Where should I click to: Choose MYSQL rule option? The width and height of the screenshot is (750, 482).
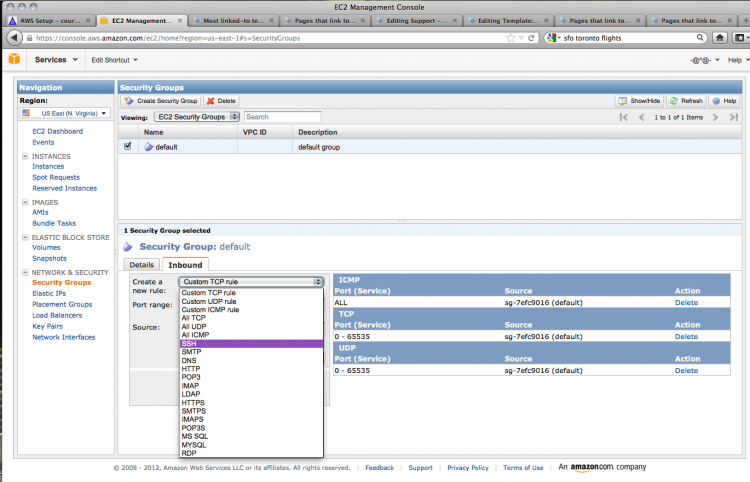pos(252,445)
